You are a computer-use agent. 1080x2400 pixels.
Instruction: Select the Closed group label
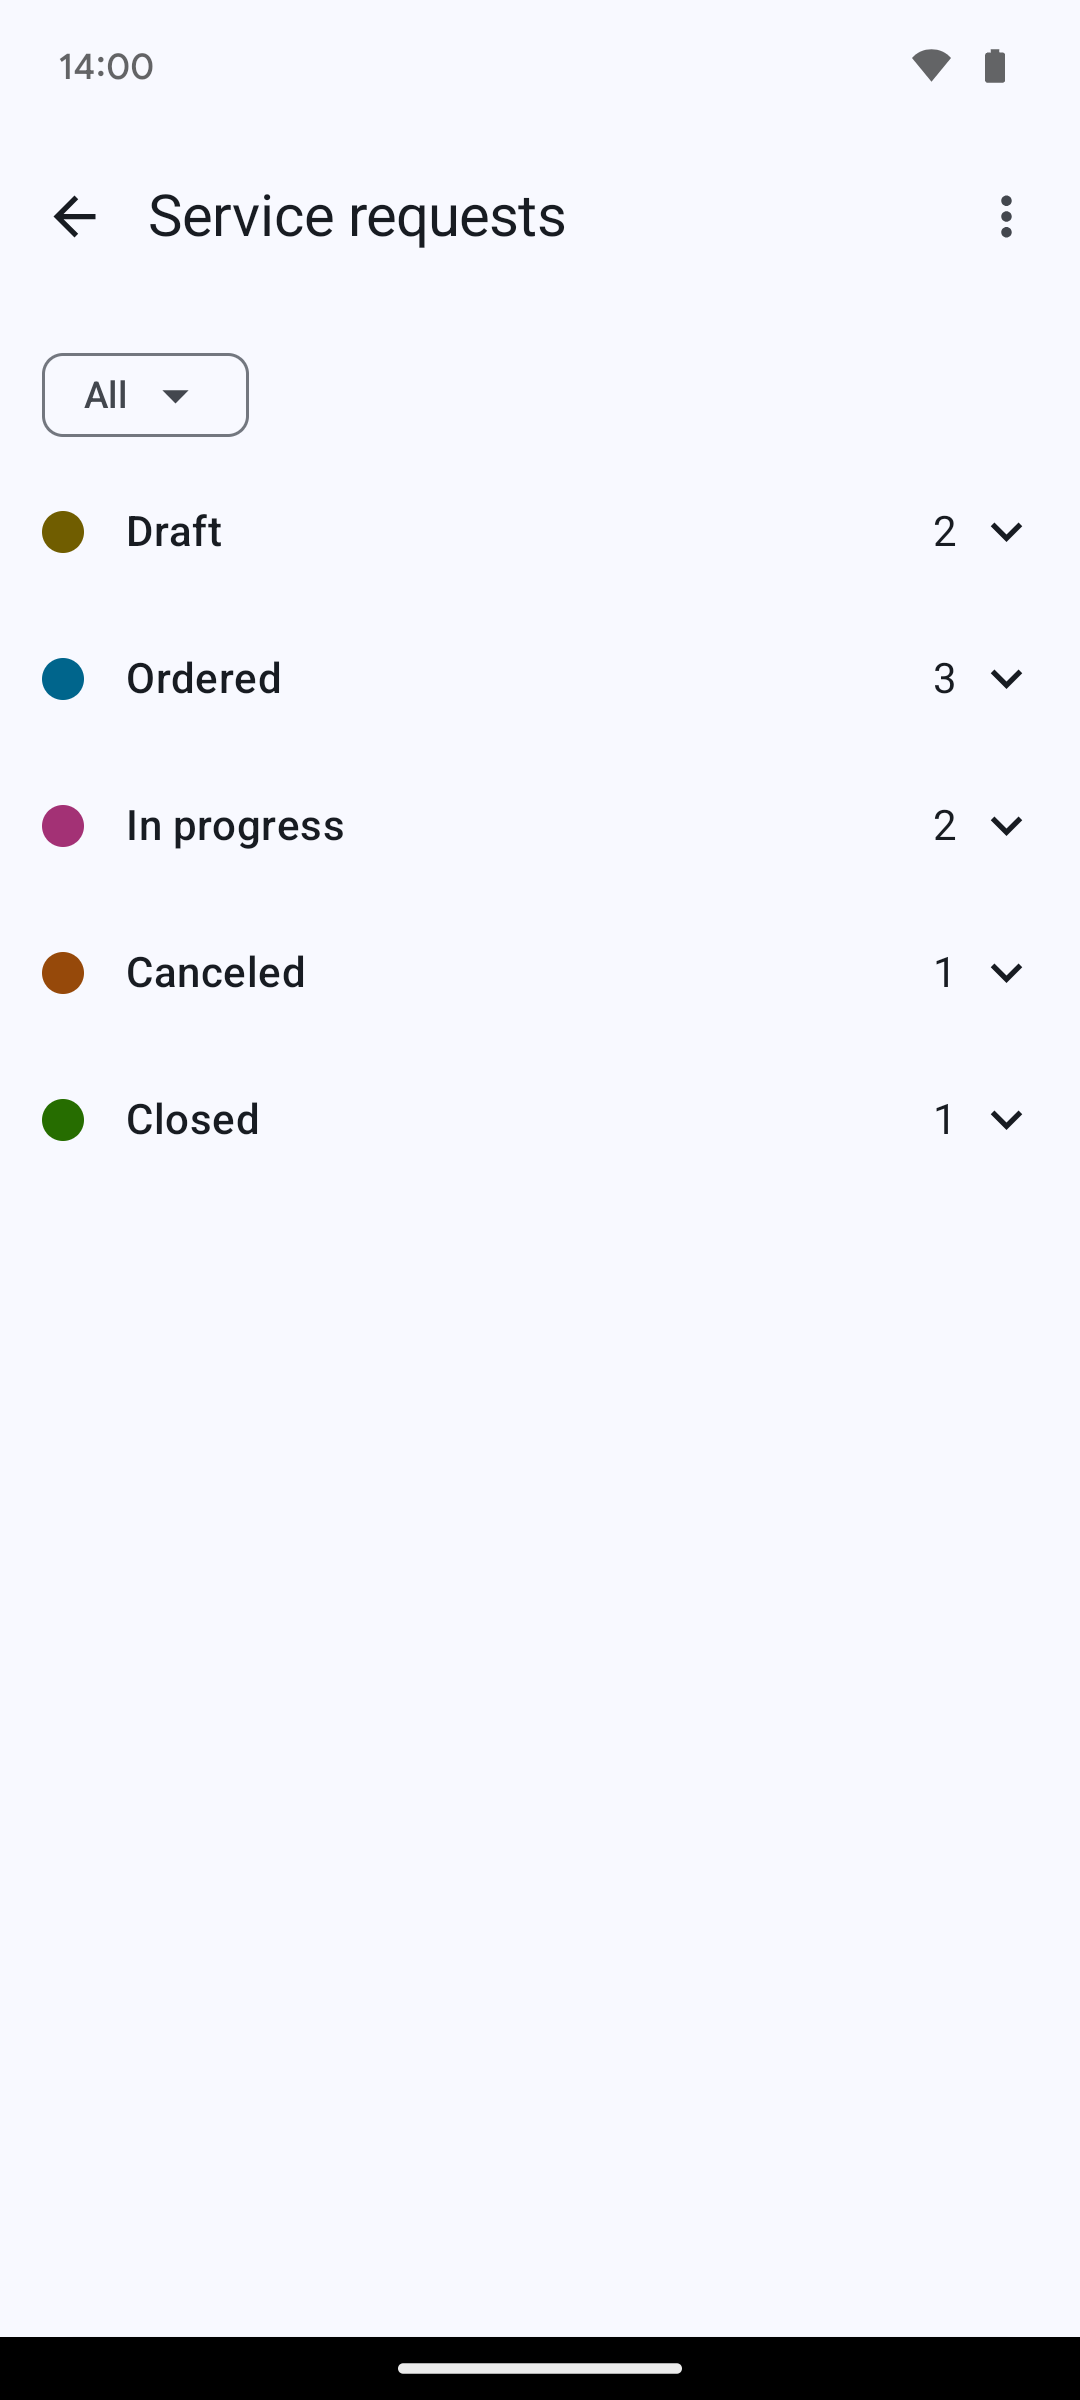(x=193, y=1119)
